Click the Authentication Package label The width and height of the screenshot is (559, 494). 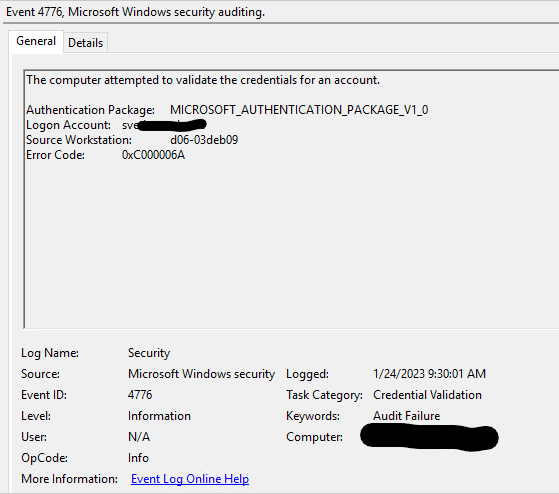click(91, 110)
